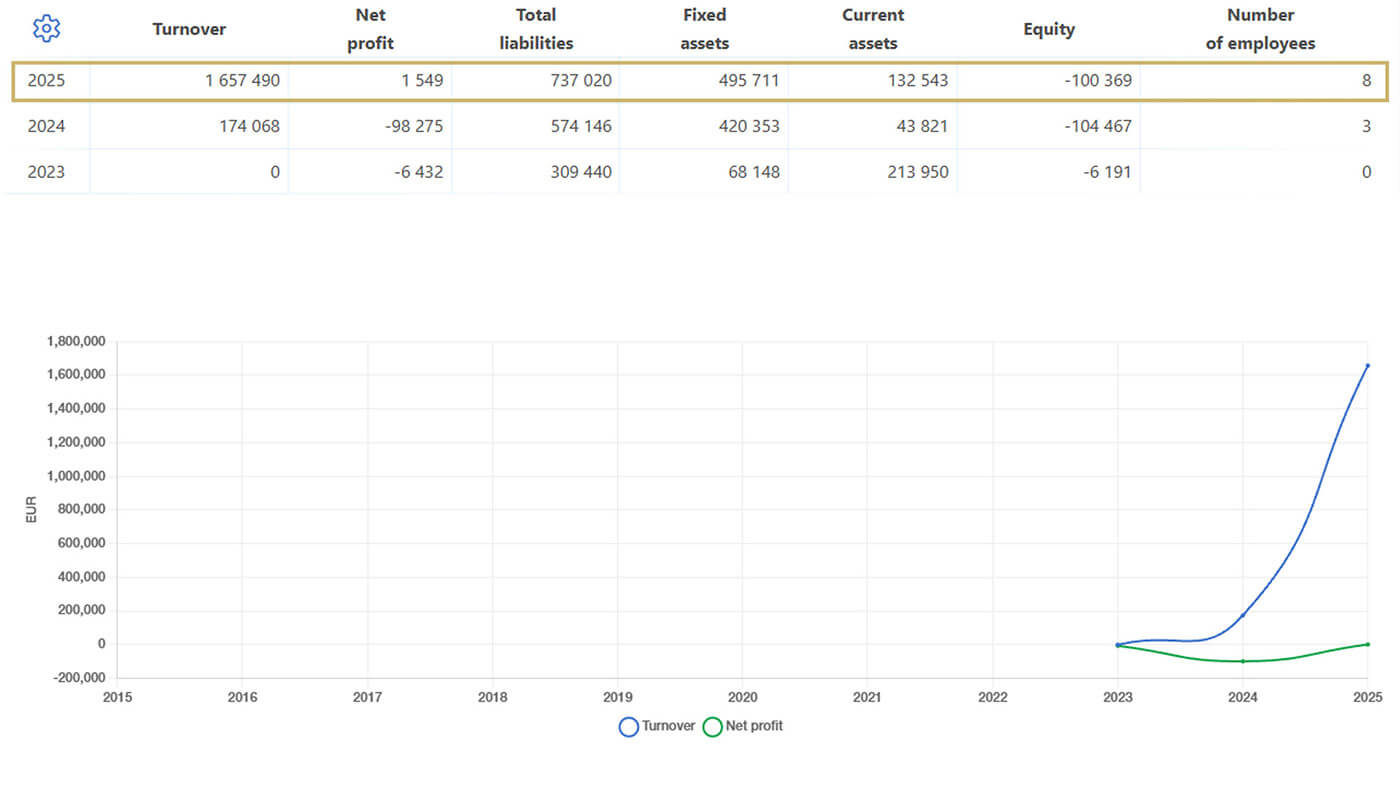Click the blue Turnover legend circle

[x=629, y=727]
